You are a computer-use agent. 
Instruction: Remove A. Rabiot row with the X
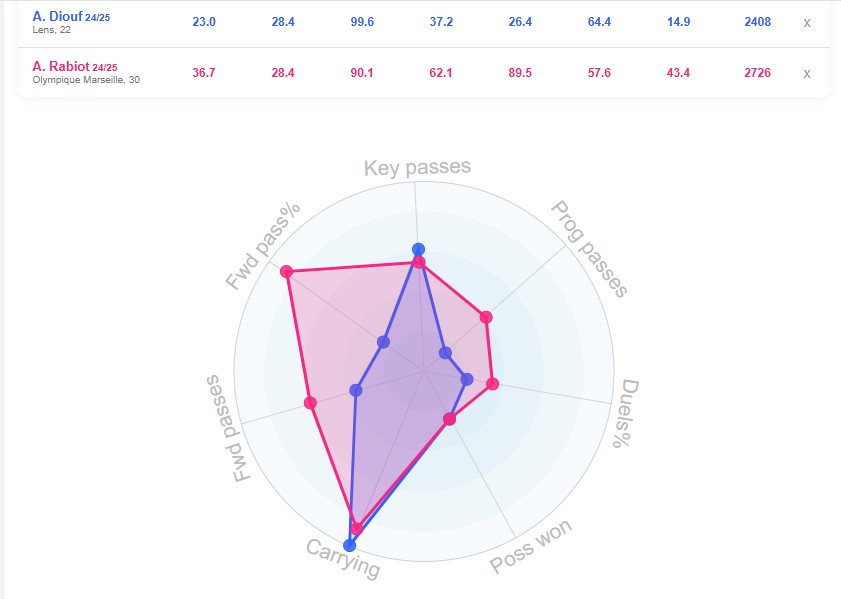[x=807, y=73]
